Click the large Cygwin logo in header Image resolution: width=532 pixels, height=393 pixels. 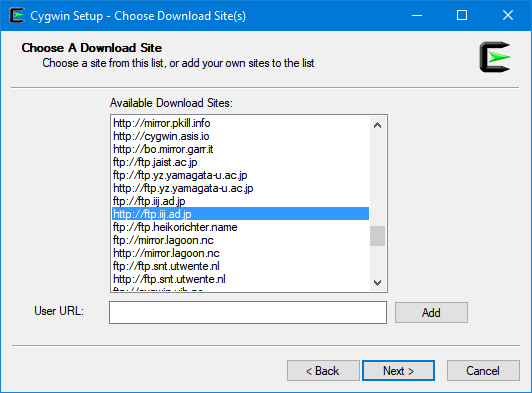click(495, 57)
